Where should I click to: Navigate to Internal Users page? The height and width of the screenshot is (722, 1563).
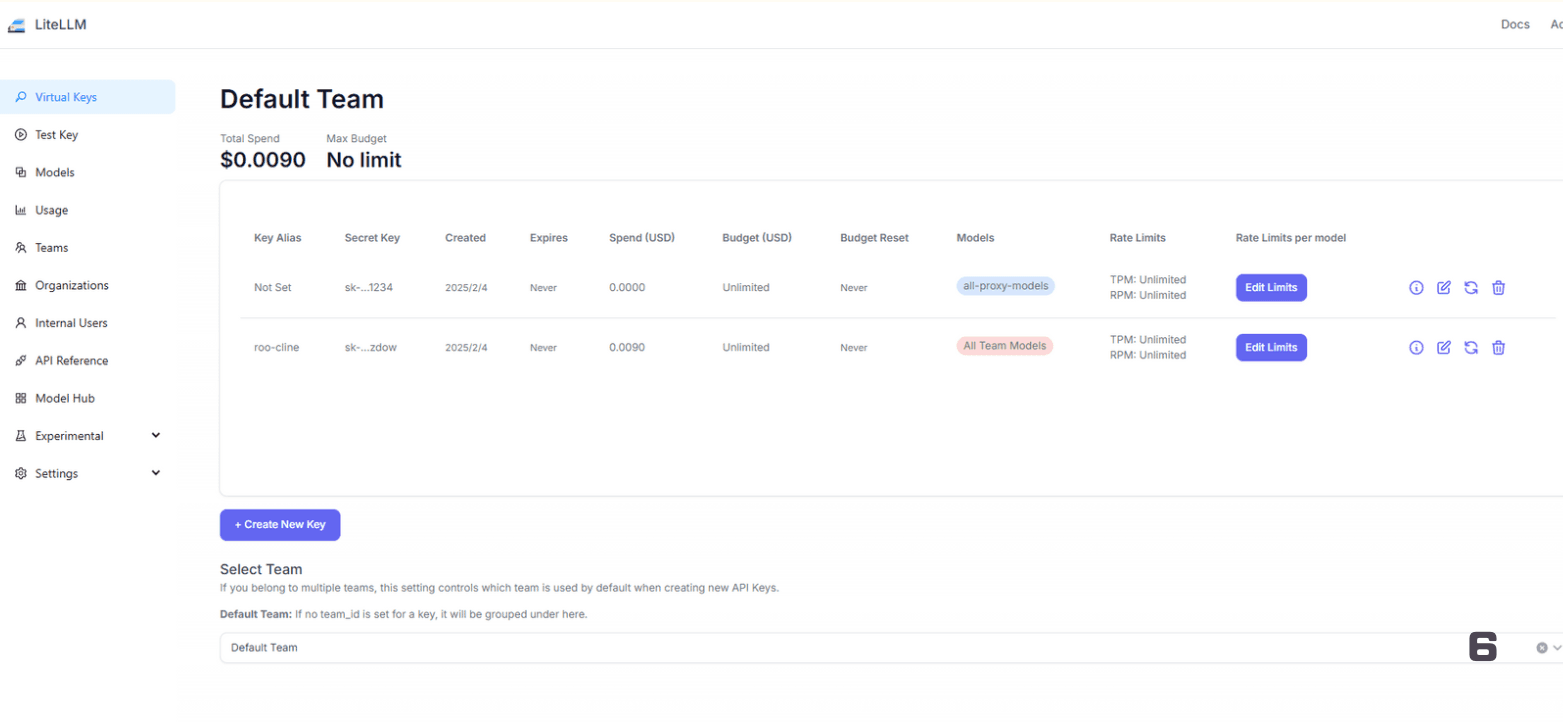coord(71,323)
